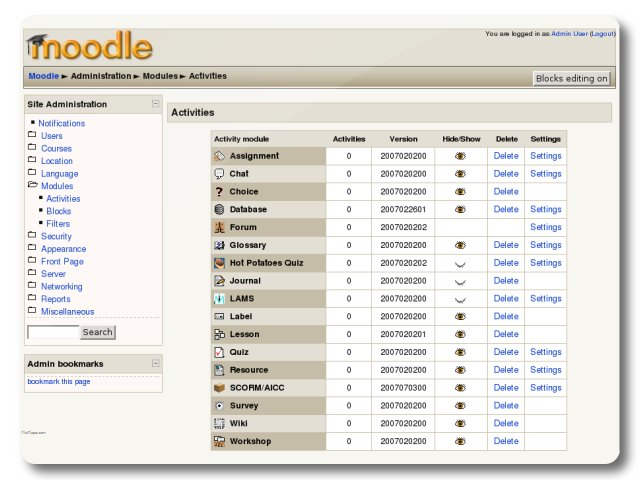Click the Choice question mark icon
The width and height of the screenshot is (640, 480).
[219, 191]
